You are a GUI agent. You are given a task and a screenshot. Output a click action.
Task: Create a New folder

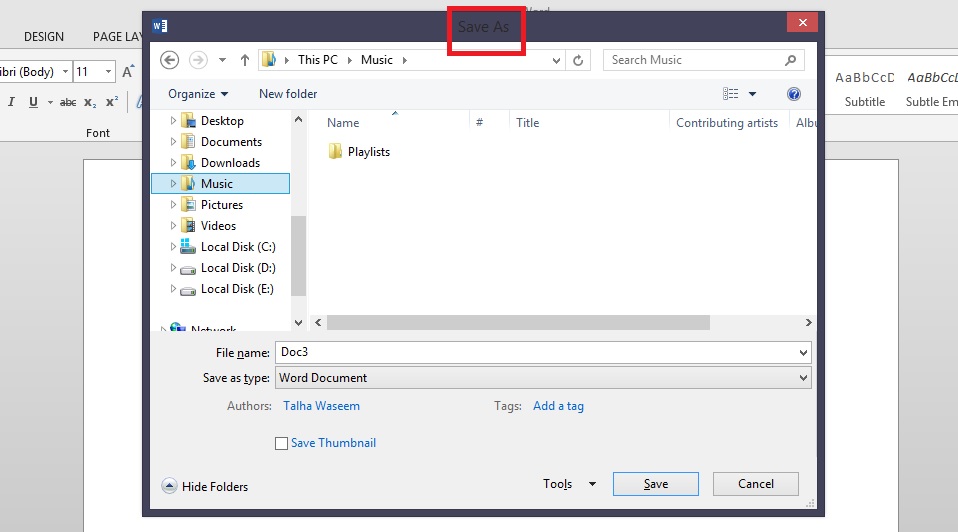coord(288,94)
